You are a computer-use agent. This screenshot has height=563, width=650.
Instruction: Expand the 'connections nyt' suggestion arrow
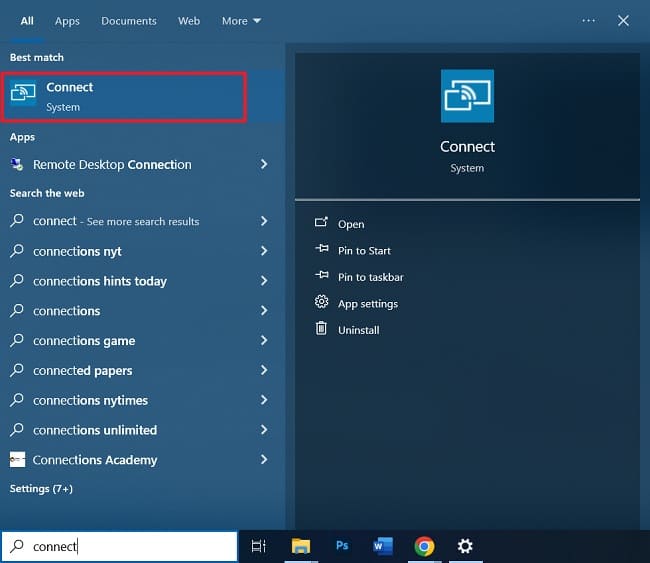pyautogui.click(x=264, y=251)
